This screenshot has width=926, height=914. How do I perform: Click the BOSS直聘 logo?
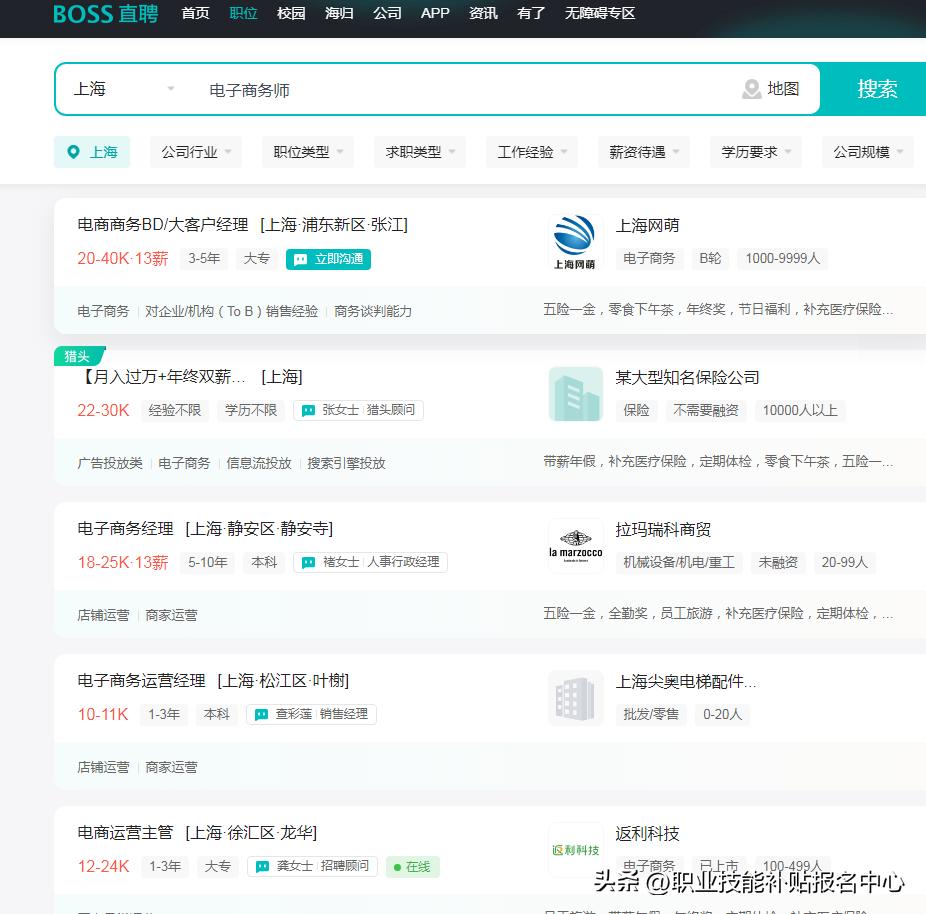pyautogui.click(x=104, y=14)
